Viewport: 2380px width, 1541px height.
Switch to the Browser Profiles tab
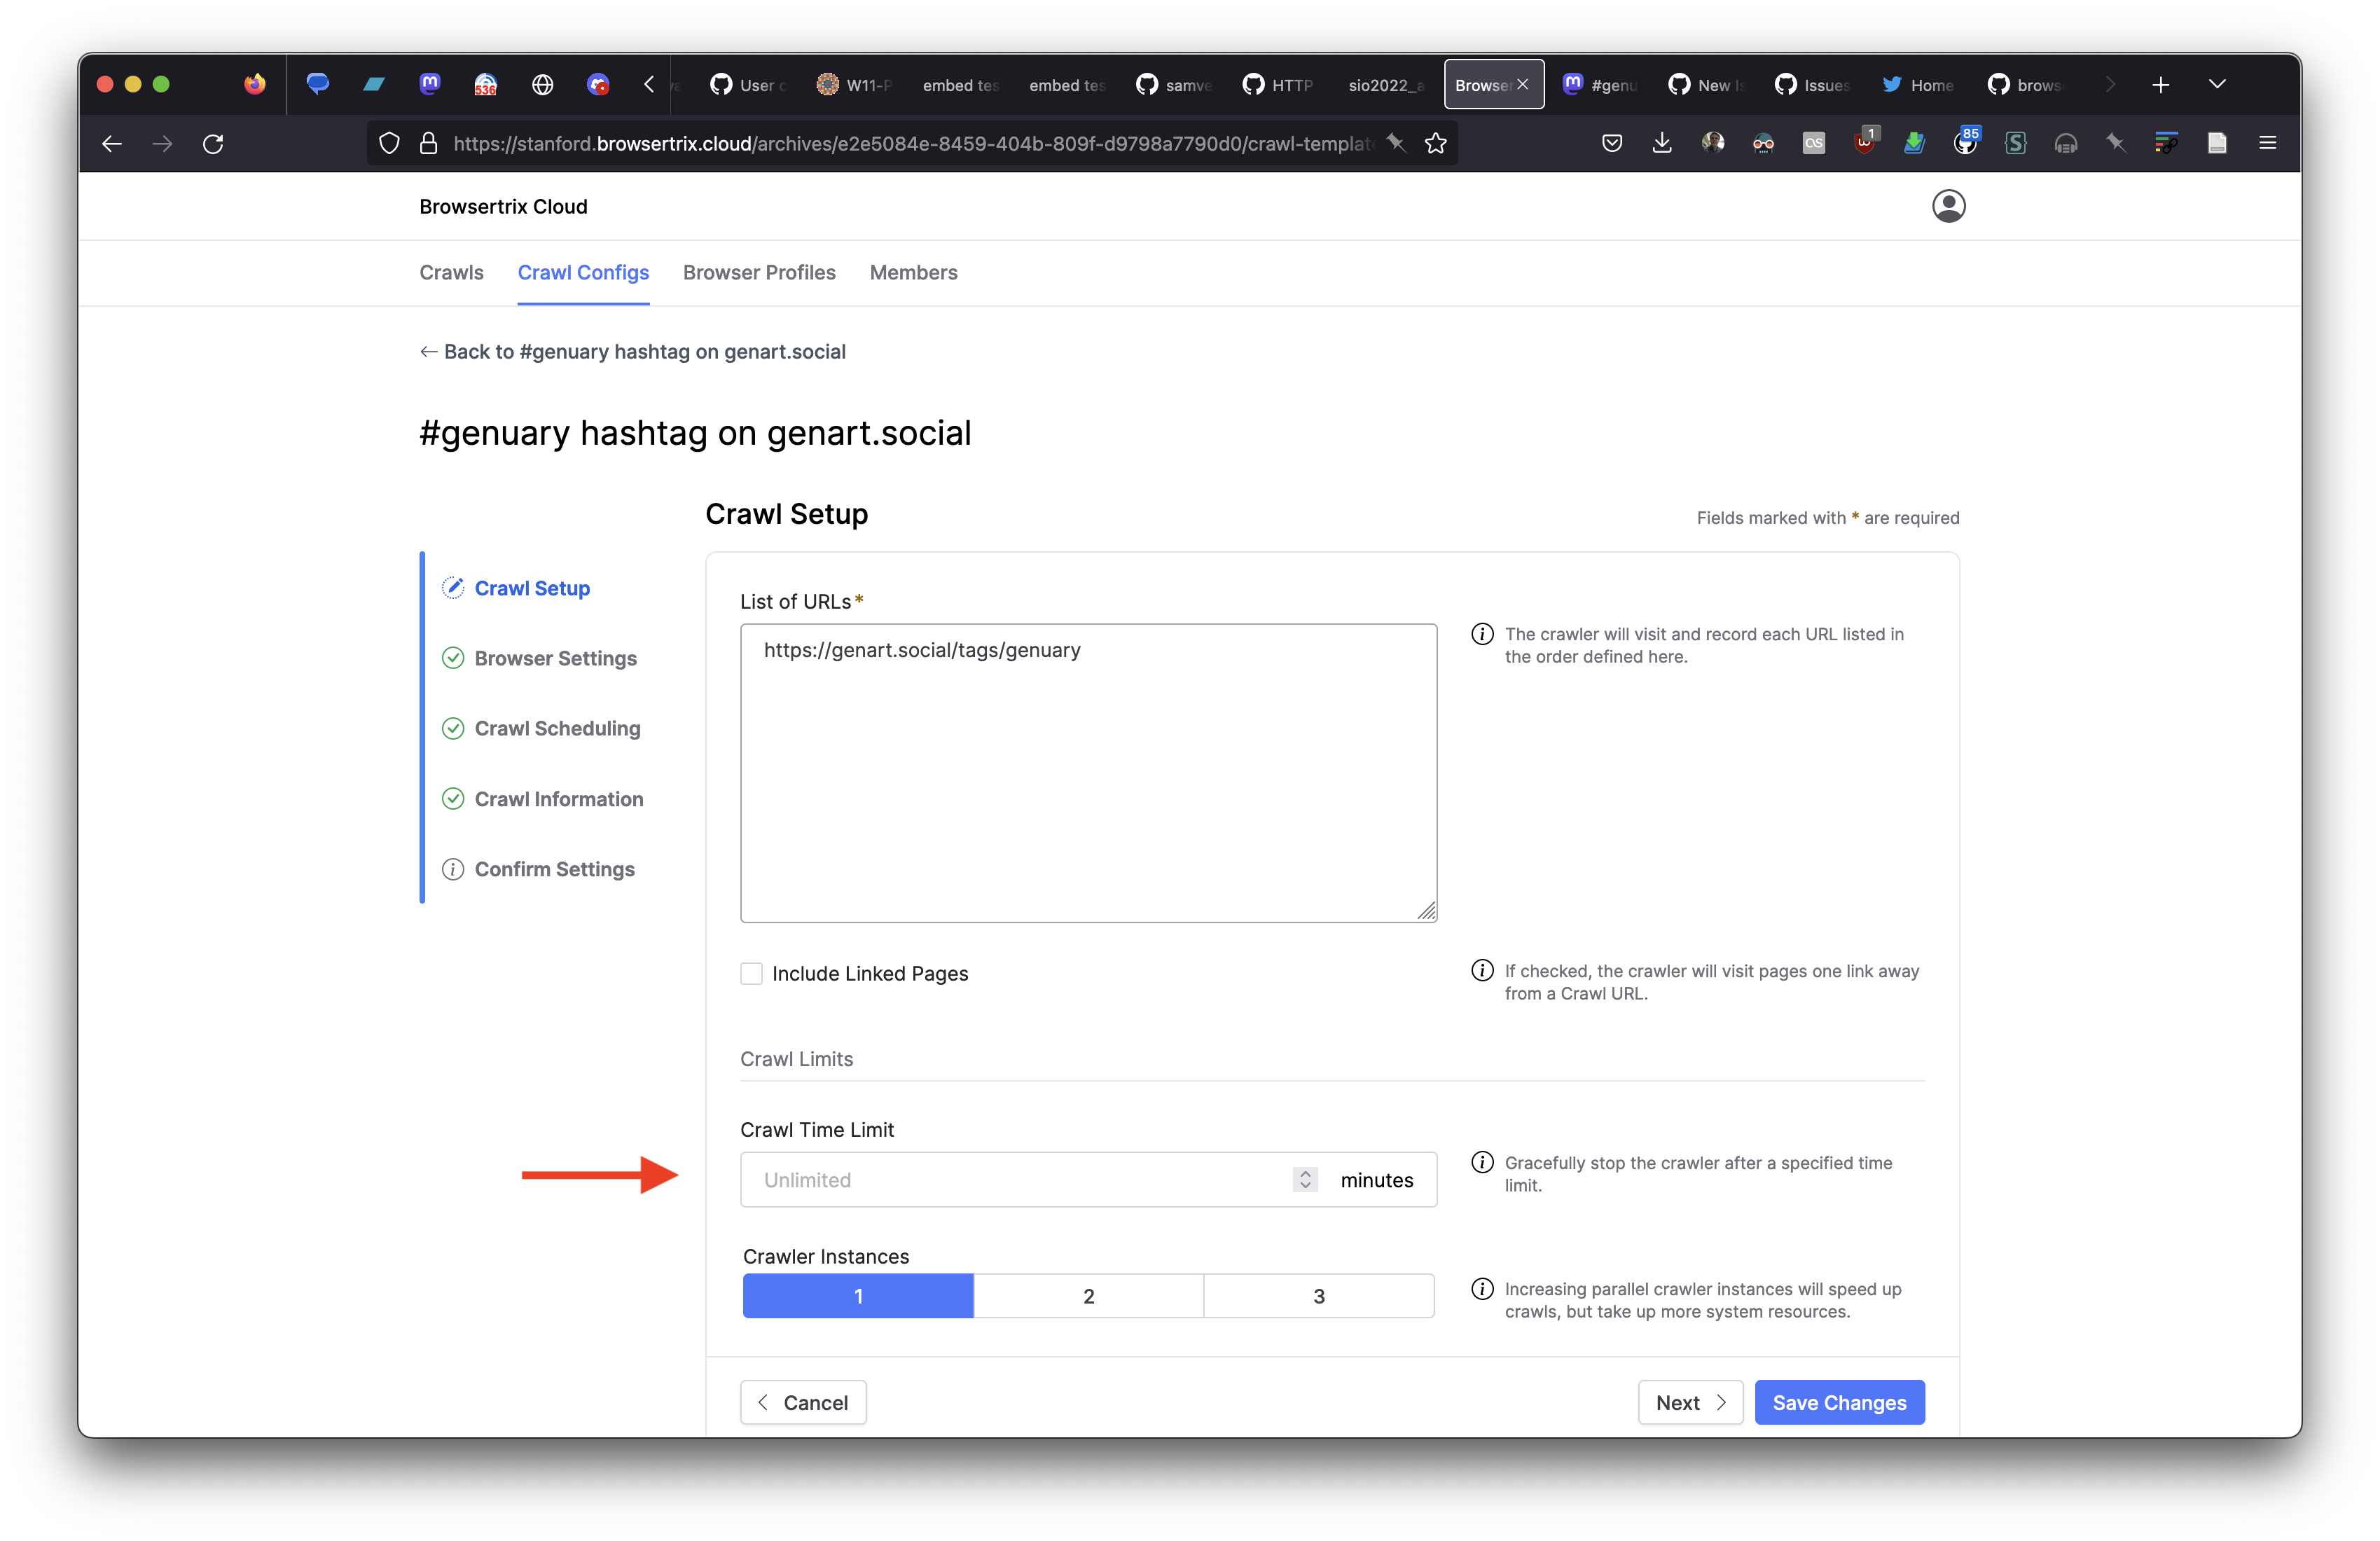(759, 272)
